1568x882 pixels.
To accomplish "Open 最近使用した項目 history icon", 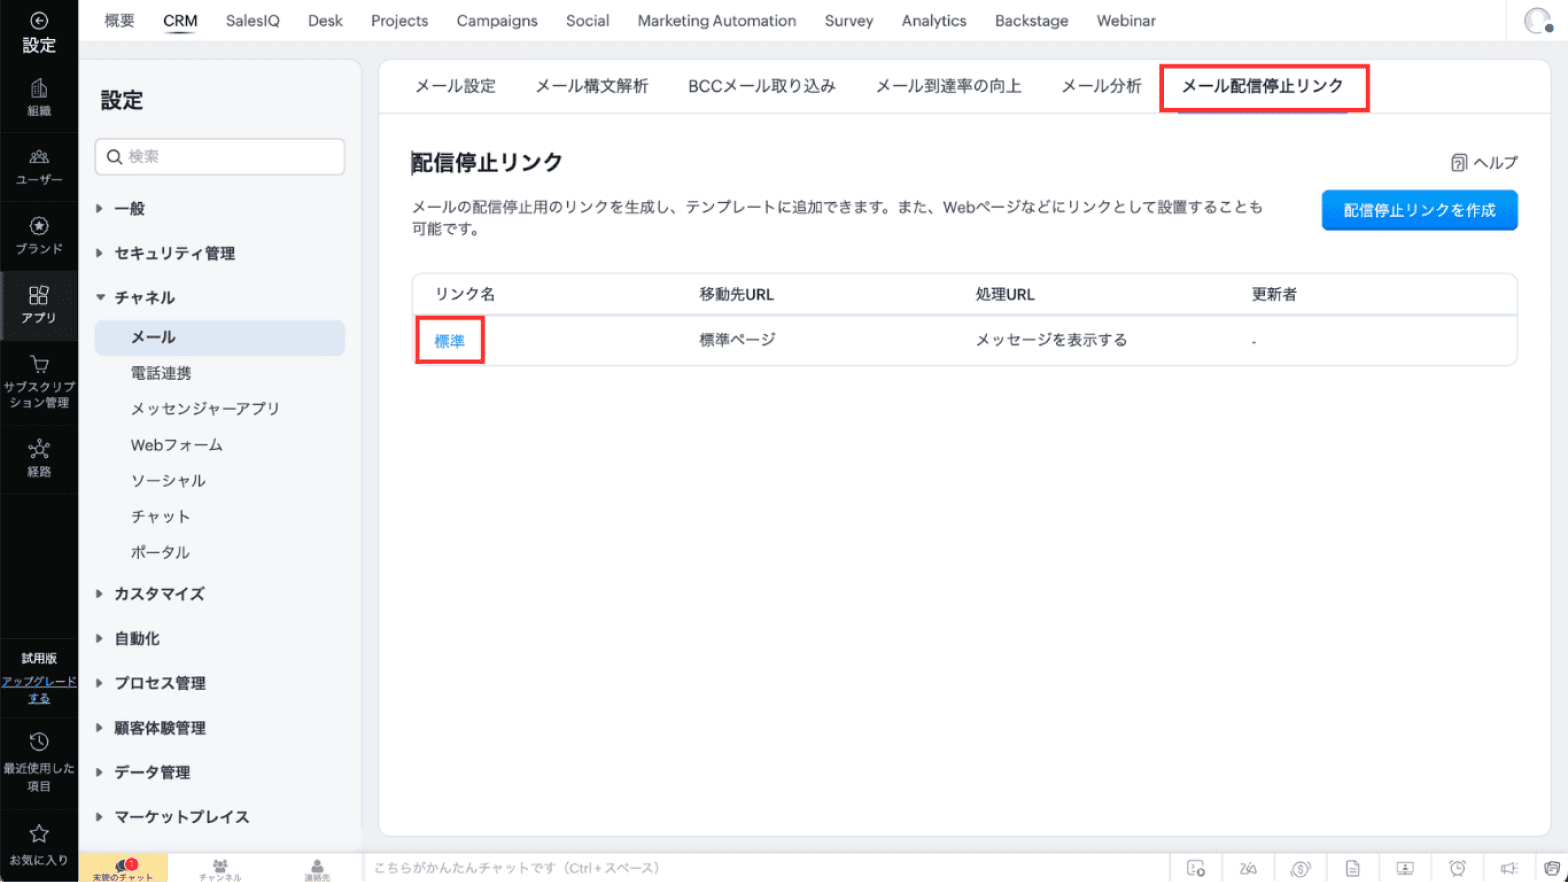I will (39, 742).
